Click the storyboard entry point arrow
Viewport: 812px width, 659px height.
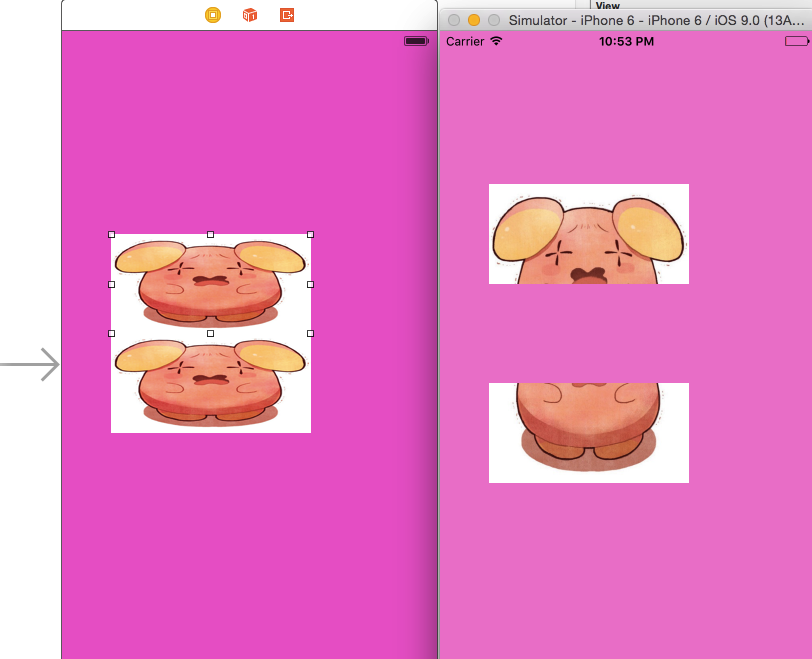click(x=30, y=364)
